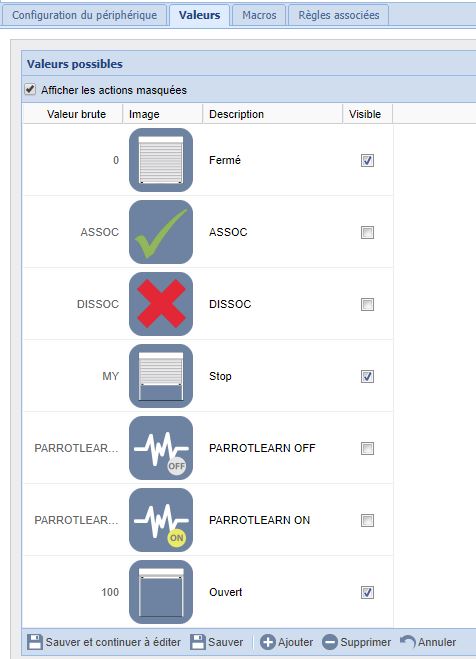Click the PARROTLEARN OFF waveform icon

click(161, 448)
